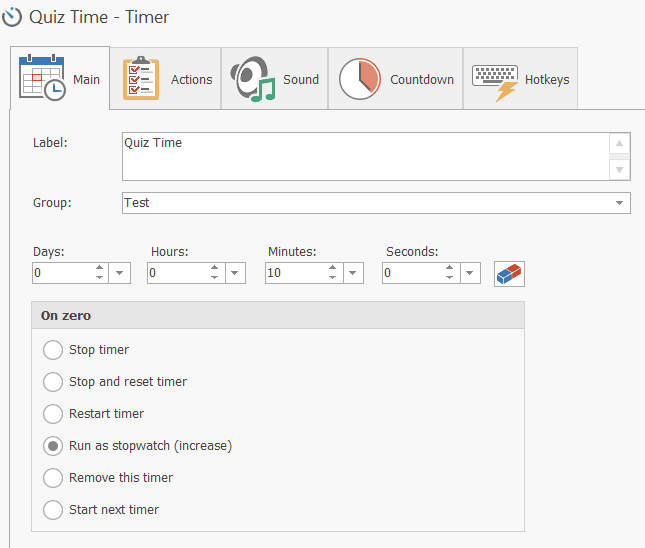The image size is (645, 548).
Task: Click the Label box scroll up arrow
Action: click(619, 144)
